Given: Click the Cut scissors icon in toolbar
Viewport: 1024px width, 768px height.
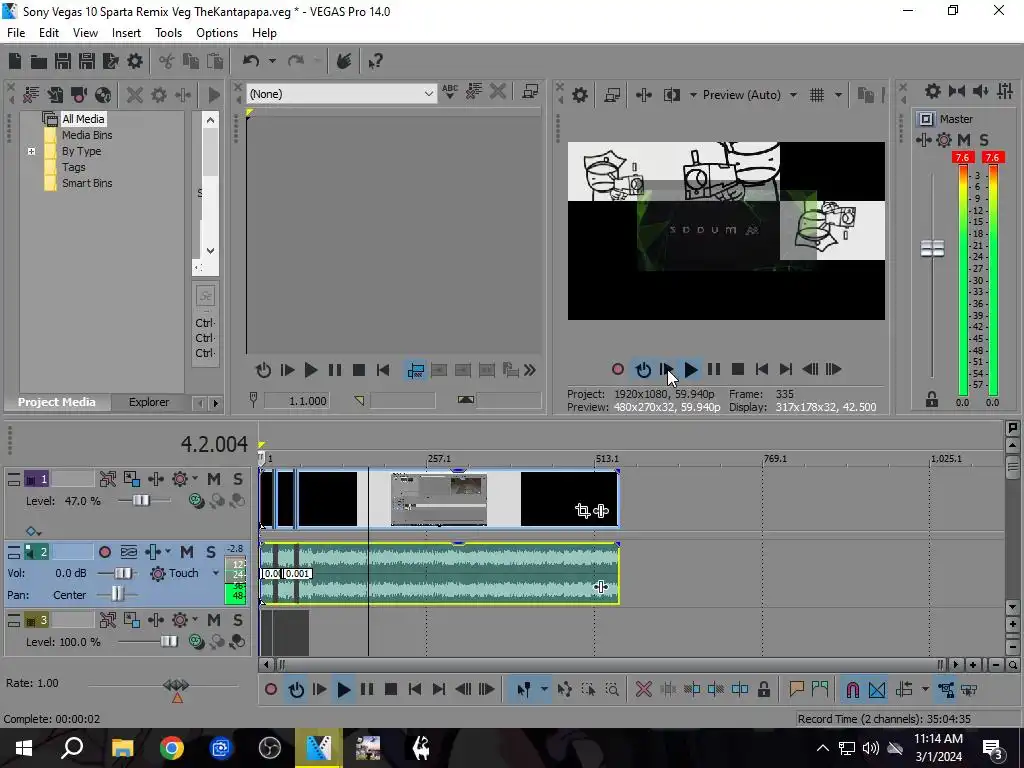Looking at the screenshot, I should pos(167,61).
